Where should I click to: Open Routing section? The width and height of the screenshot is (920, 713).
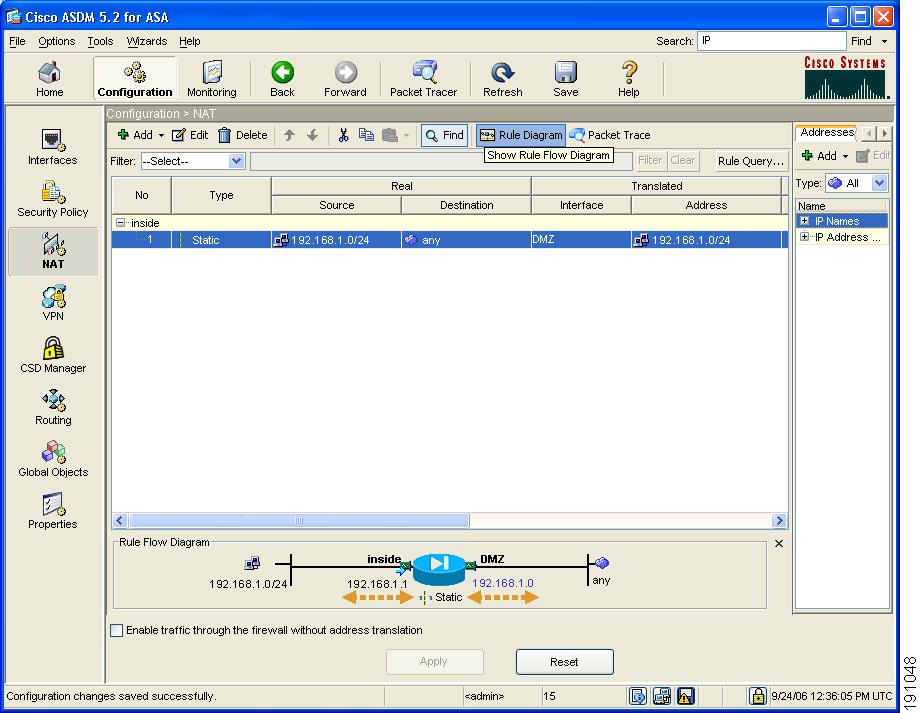pyautogui.click(x=53, y=407)
